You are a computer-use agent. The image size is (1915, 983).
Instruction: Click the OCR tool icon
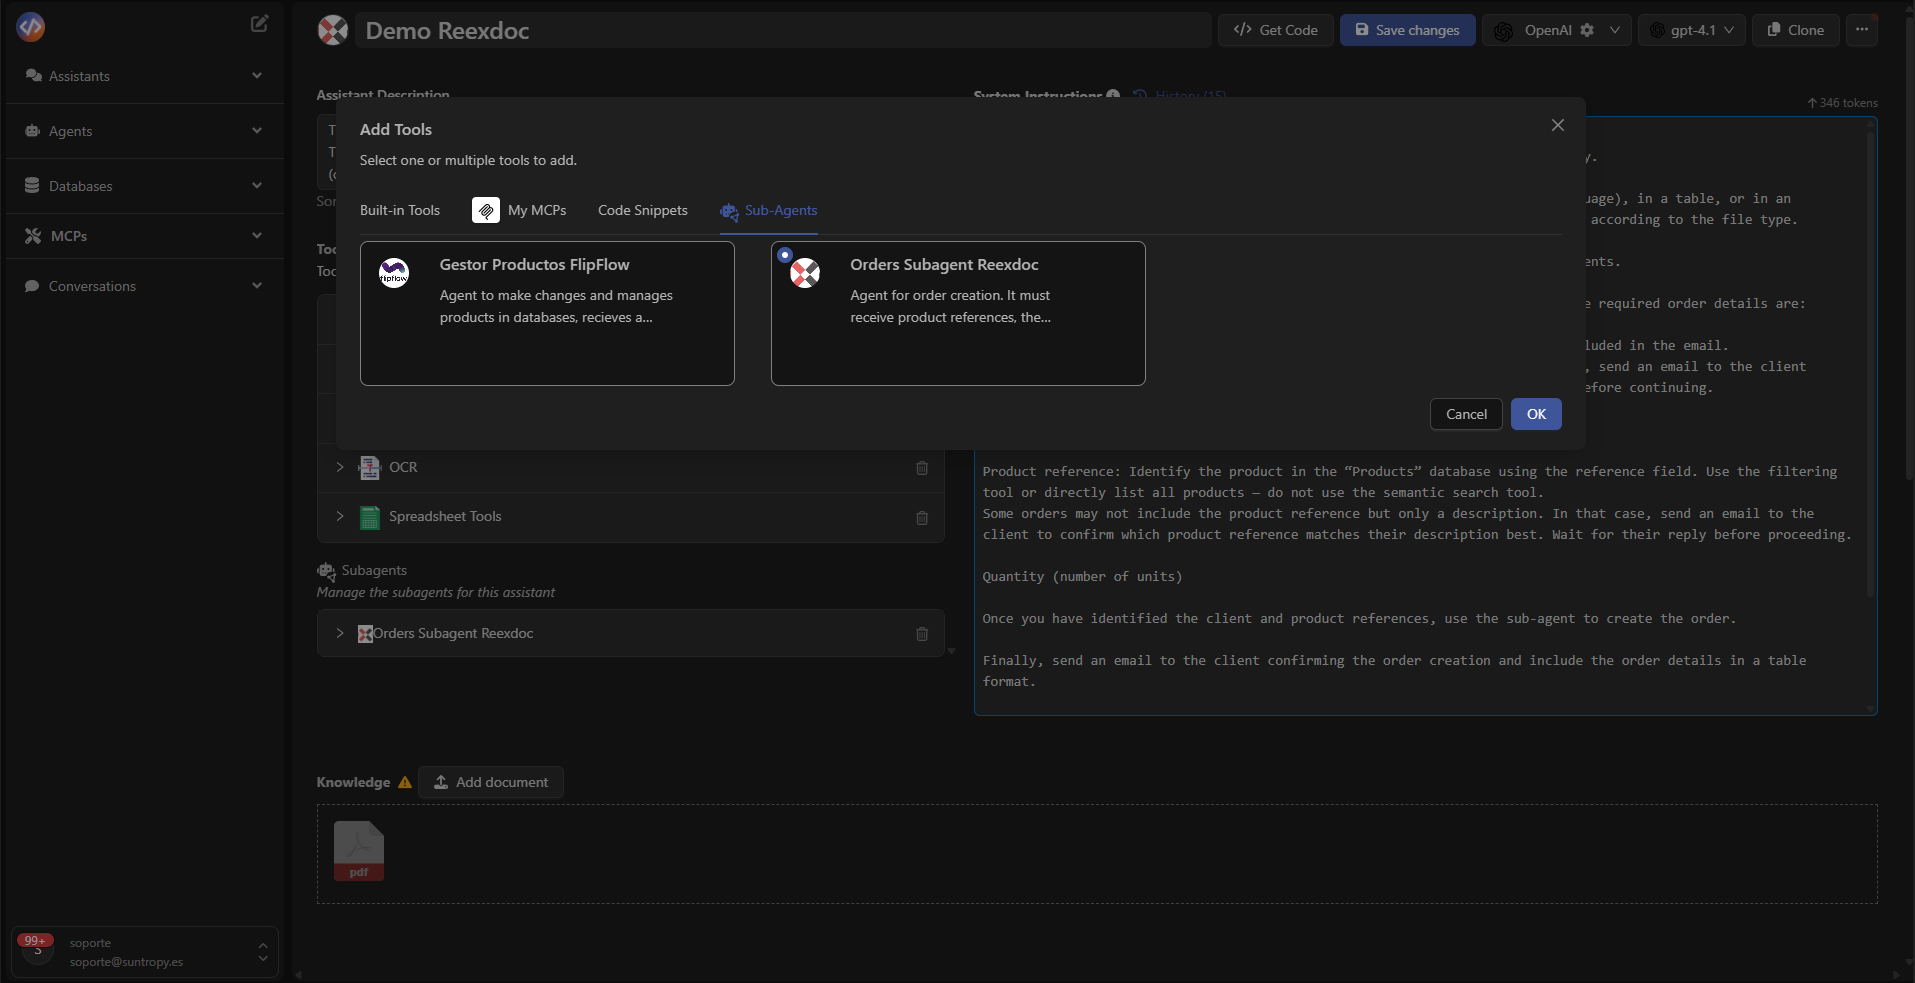click(x=370, y=467)
